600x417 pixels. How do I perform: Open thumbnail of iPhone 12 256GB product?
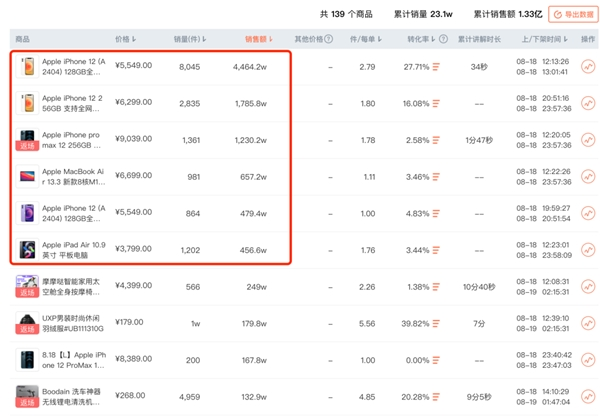tap(27, 103)
